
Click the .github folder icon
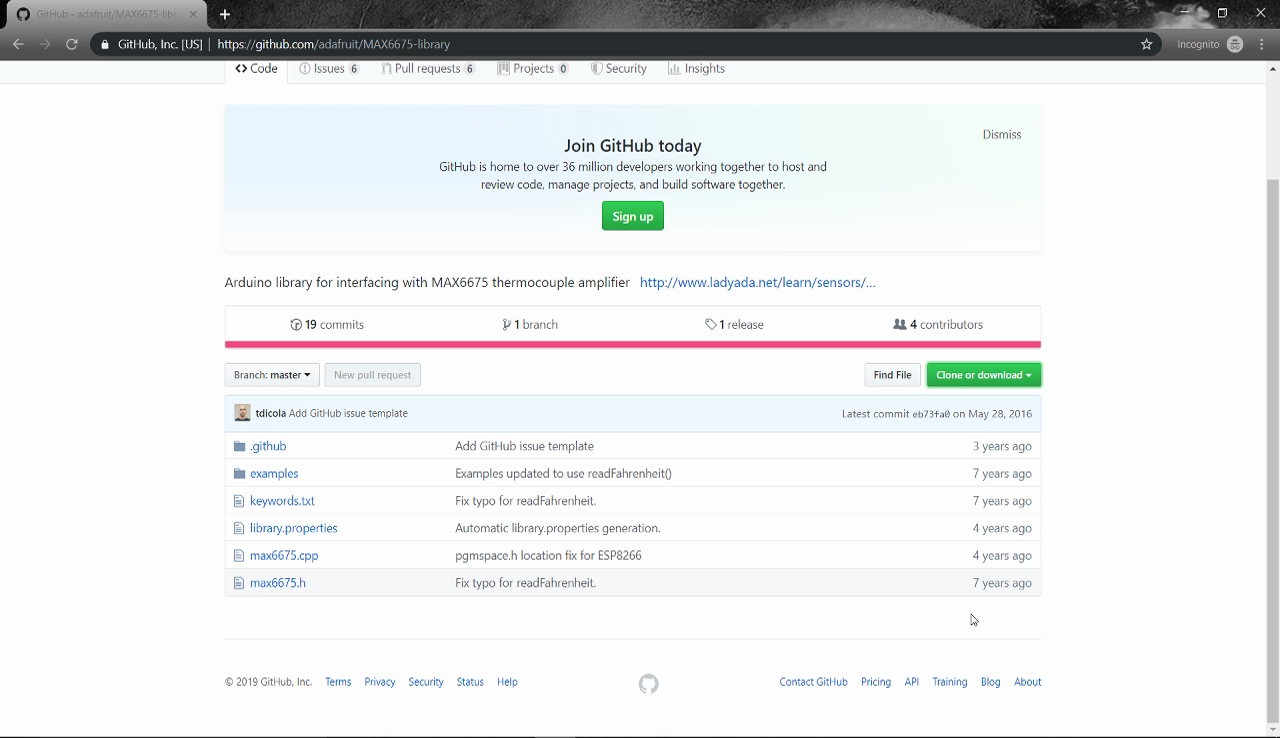pos(239,446)
